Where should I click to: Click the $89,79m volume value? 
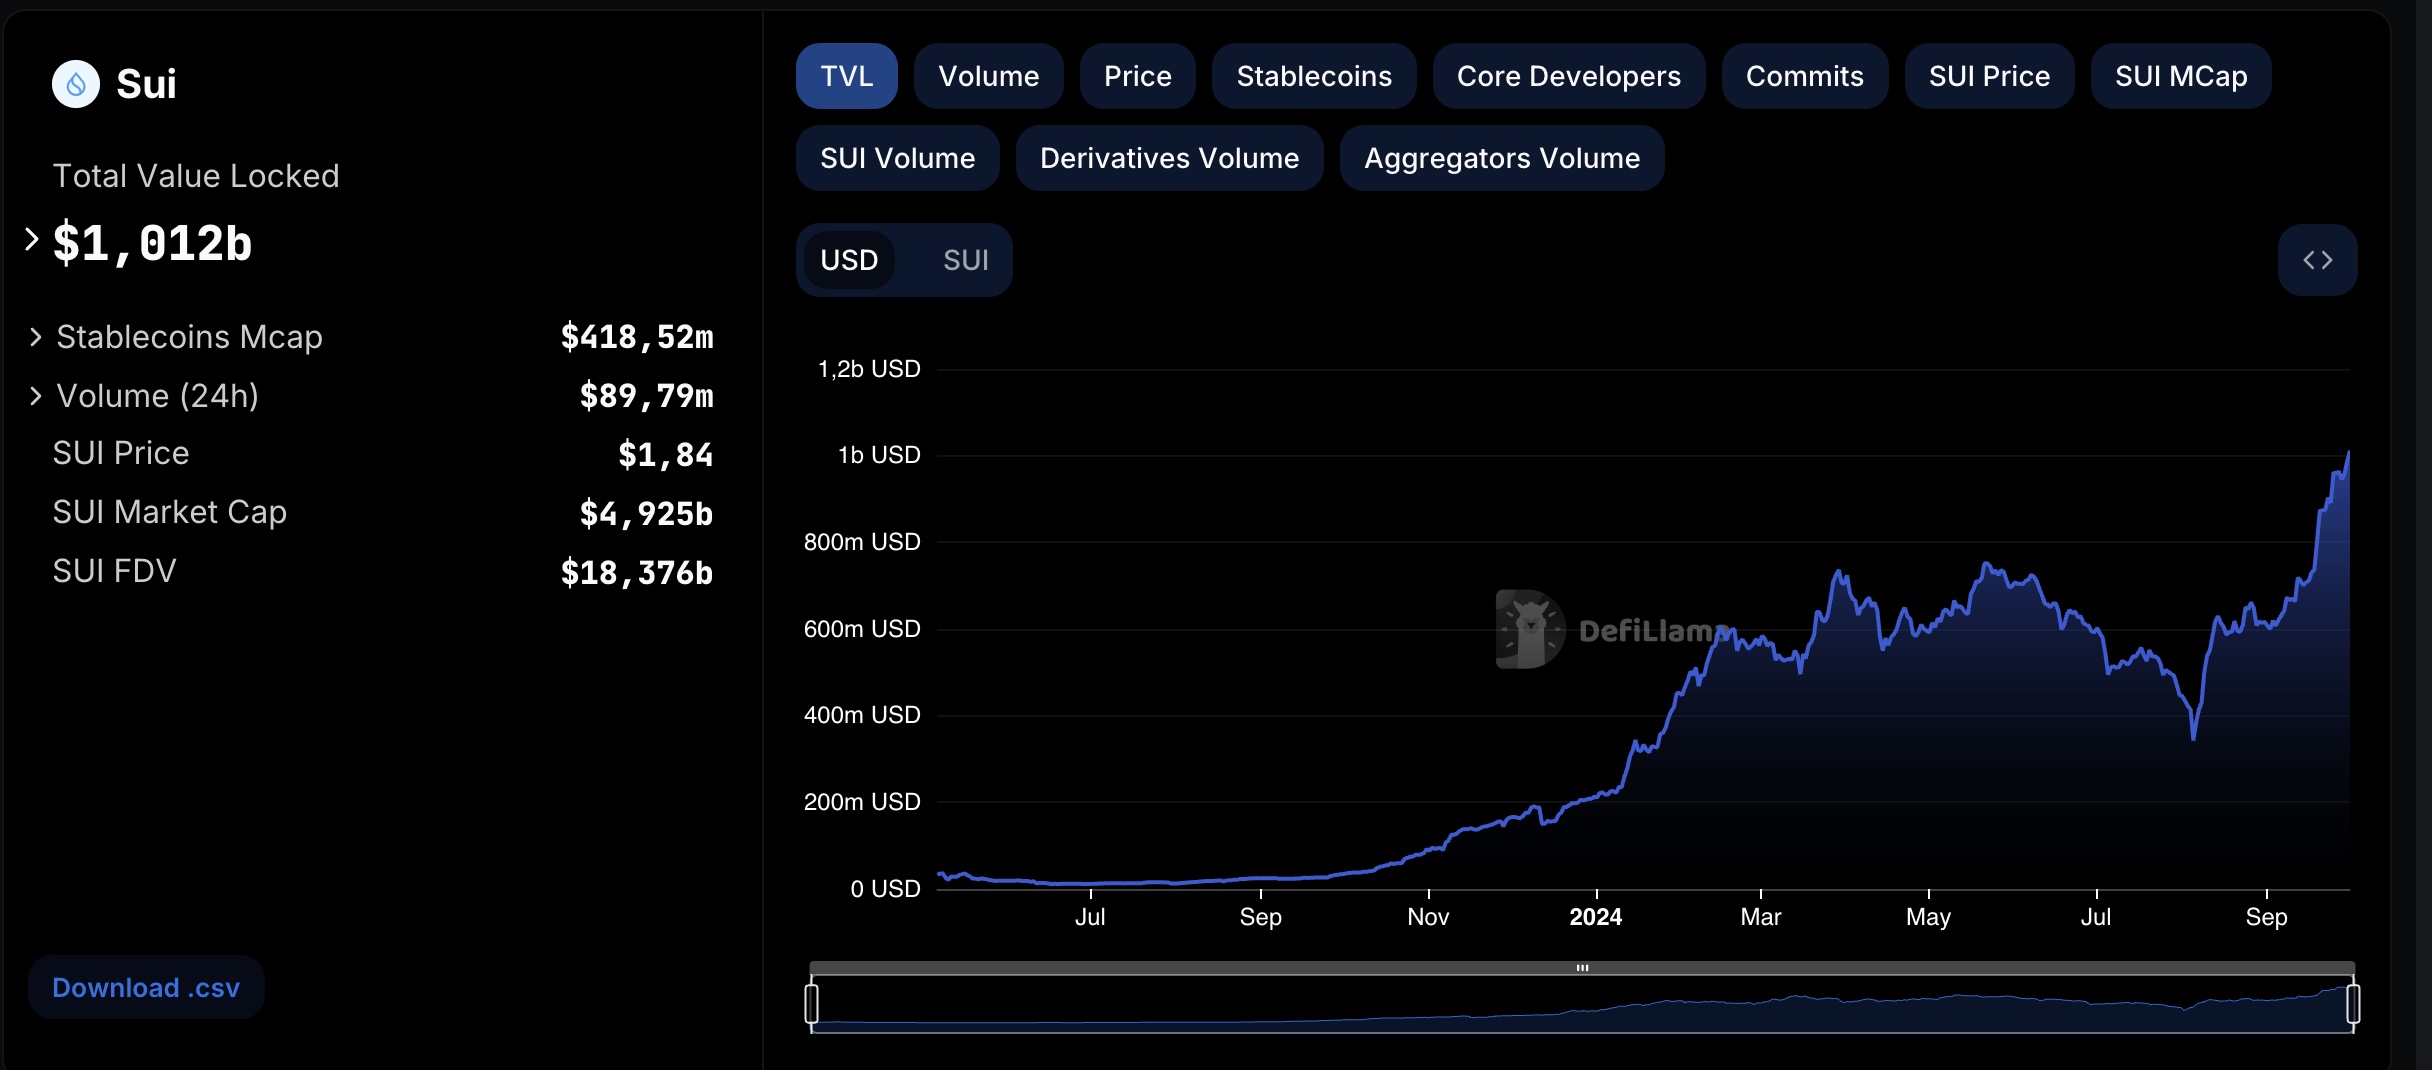tap(647, 396)
